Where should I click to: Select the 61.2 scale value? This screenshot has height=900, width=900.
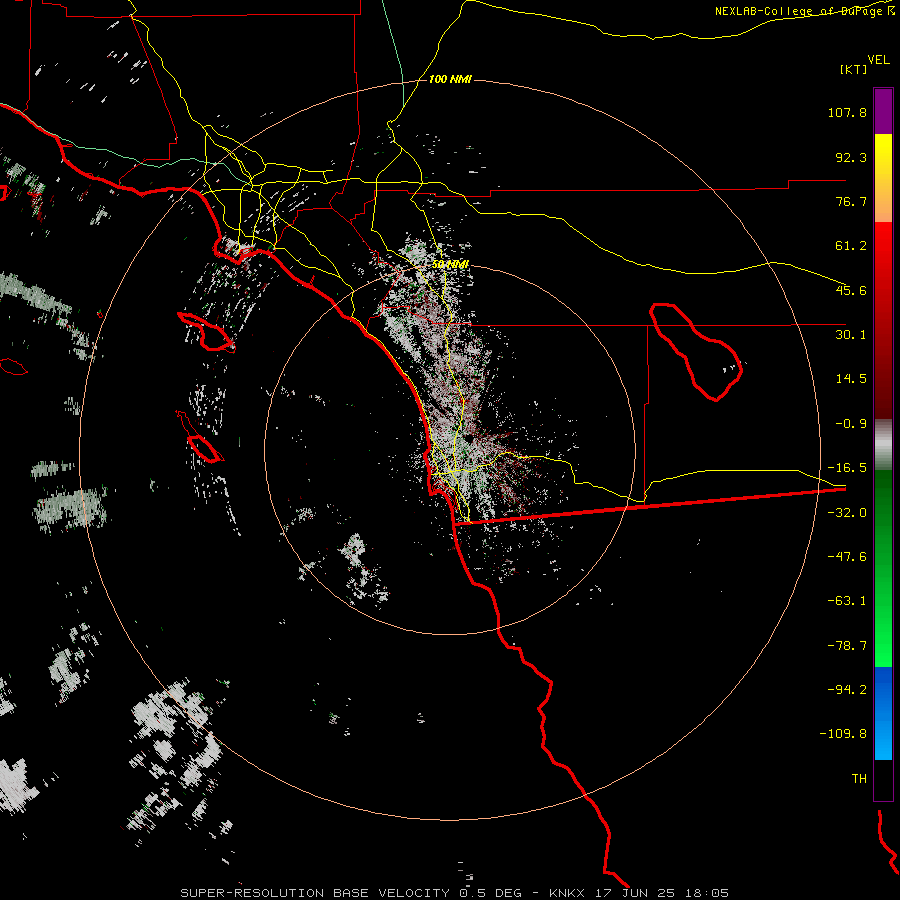point(851,246)
